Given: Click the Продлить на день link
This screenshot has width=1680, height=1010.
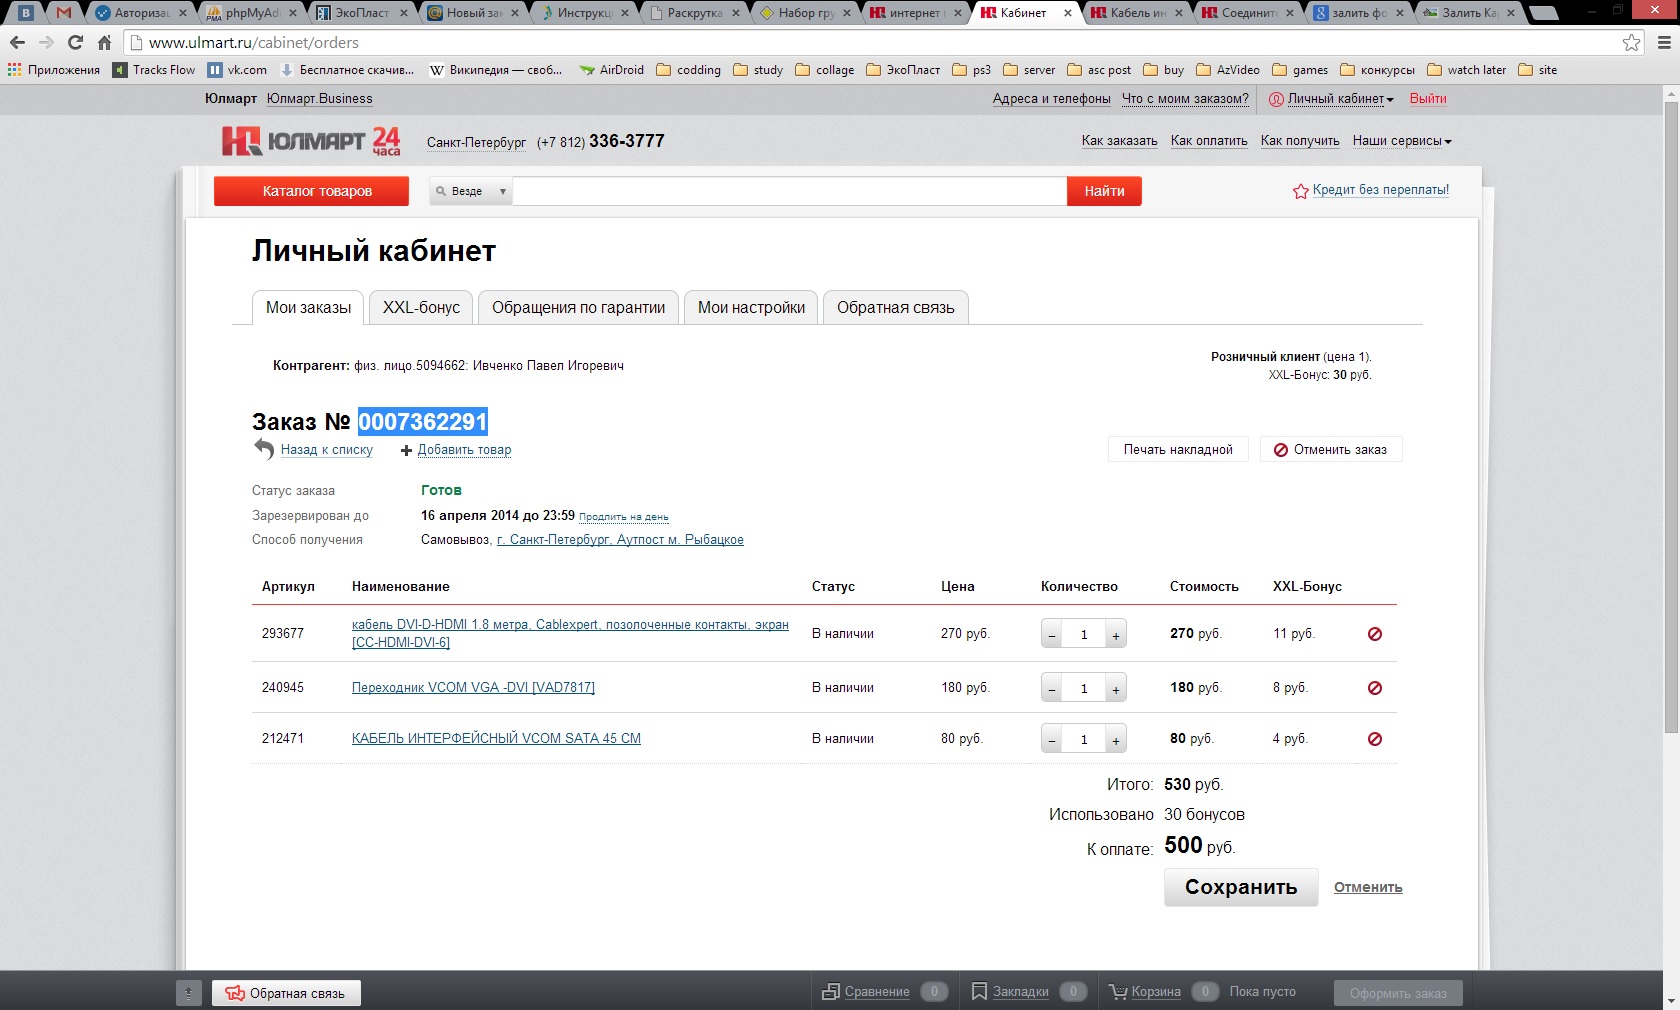Looking at the screenshot, I should pos(624,517).
